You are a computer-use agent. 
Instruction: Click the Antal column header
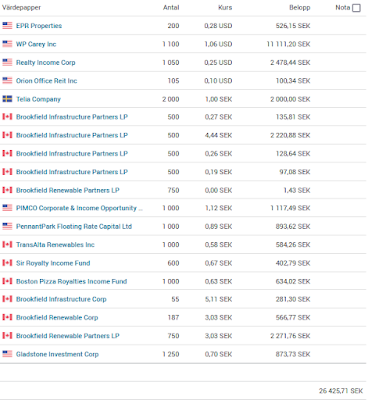[171, 8]
